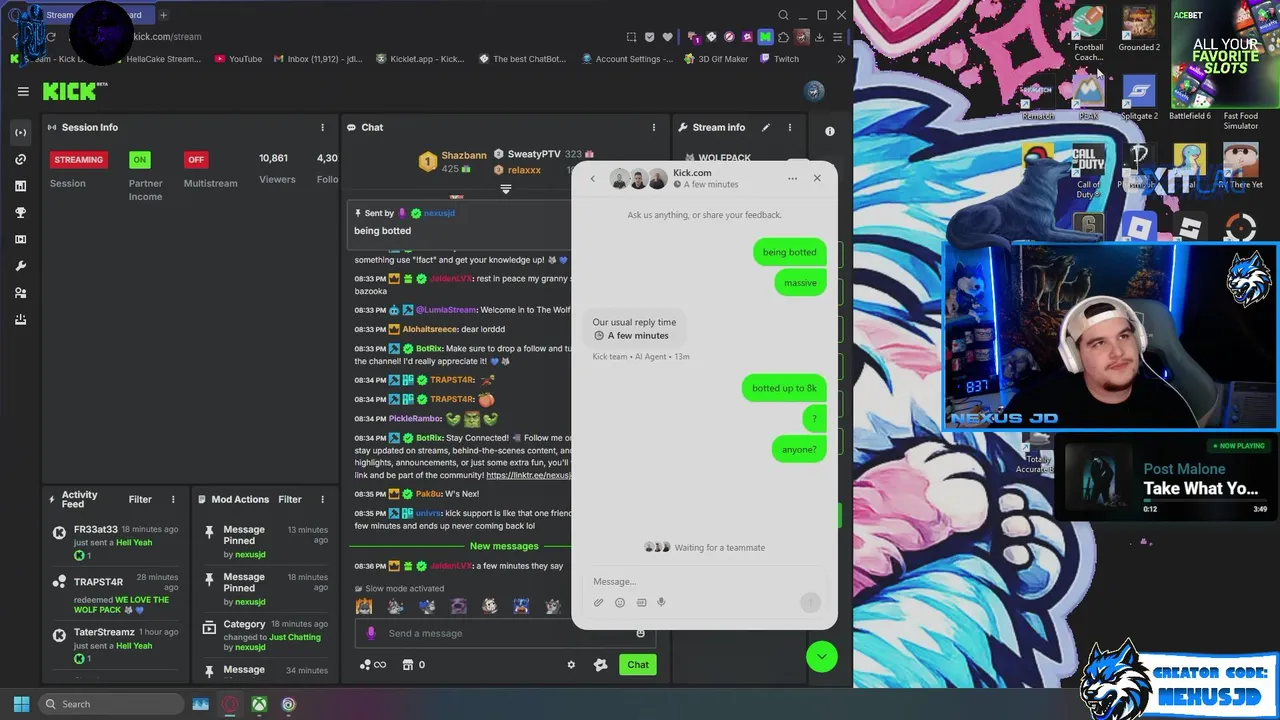Image resolution: width=1280 pixels, height=720 pixels.
Task: Open emoji picker in support chat
Action: coord(620,603)
